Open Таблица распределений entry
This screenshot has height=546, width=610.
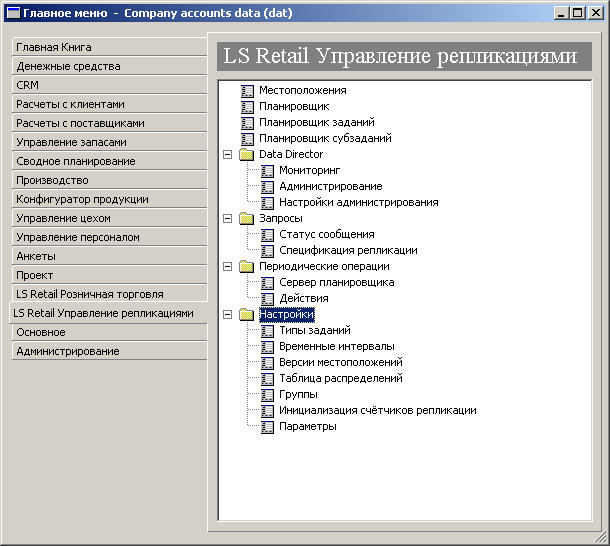click(340, 379)
